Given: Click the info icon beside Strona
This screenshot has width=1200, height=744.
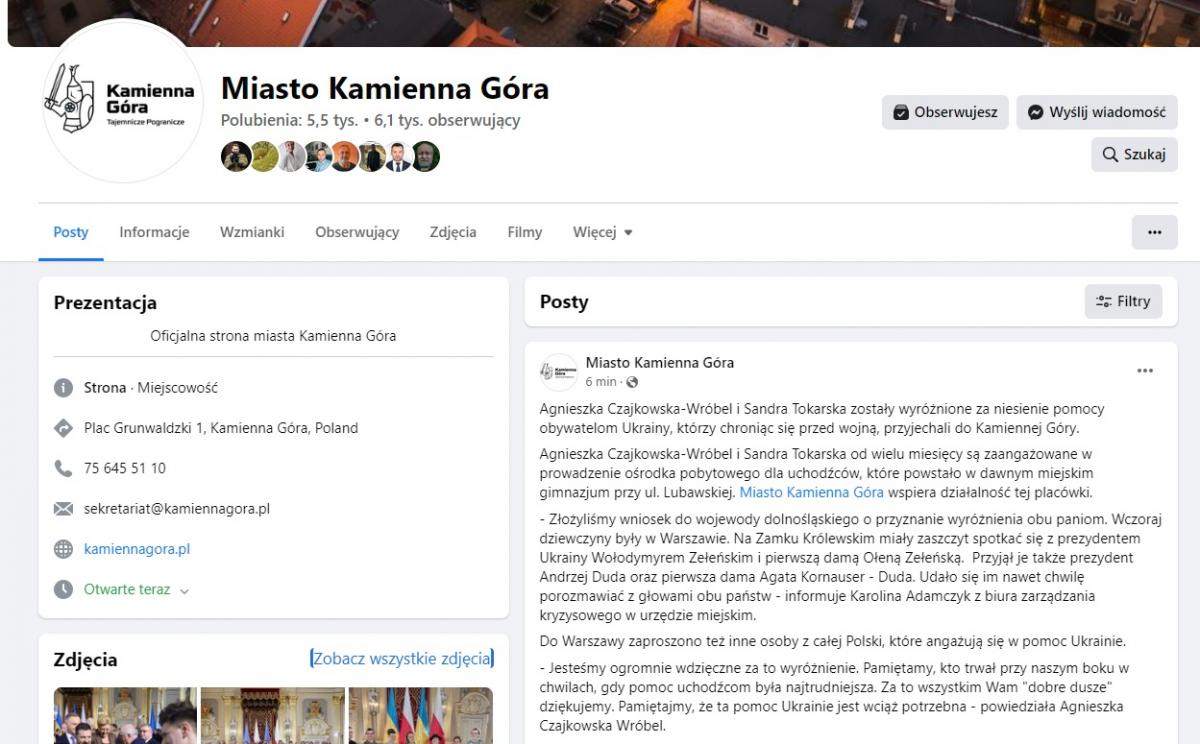Looking at the screenshot, I should [x=64, y=388].
